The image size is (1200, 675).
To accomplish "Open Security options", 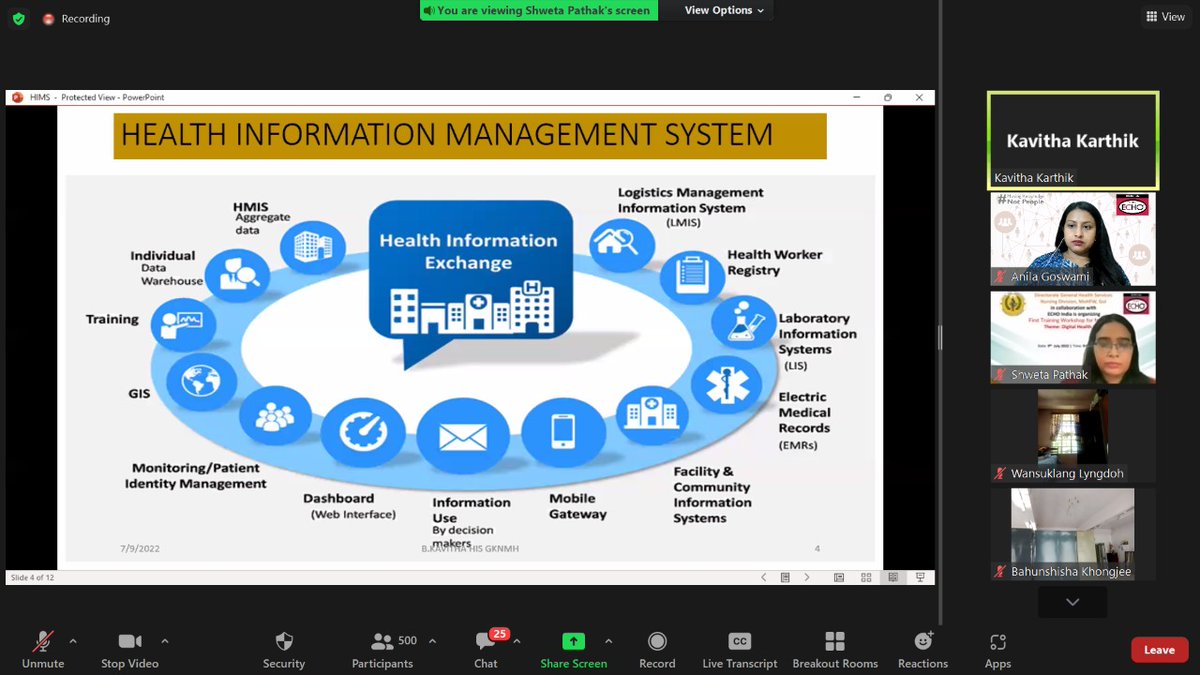I will [x=284, y=650].
